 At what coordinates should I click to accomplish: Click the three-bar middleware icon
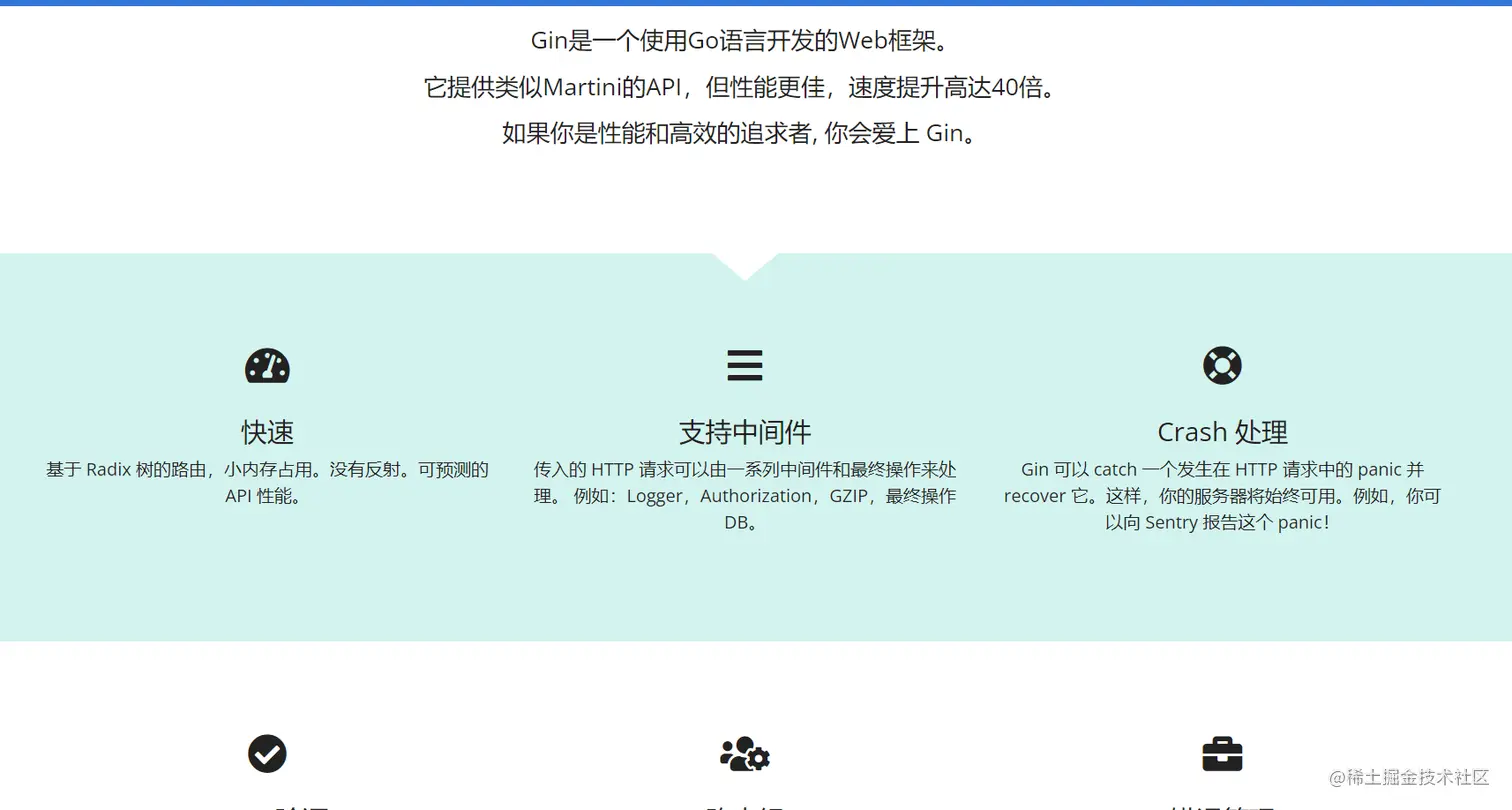coord(745,365)
